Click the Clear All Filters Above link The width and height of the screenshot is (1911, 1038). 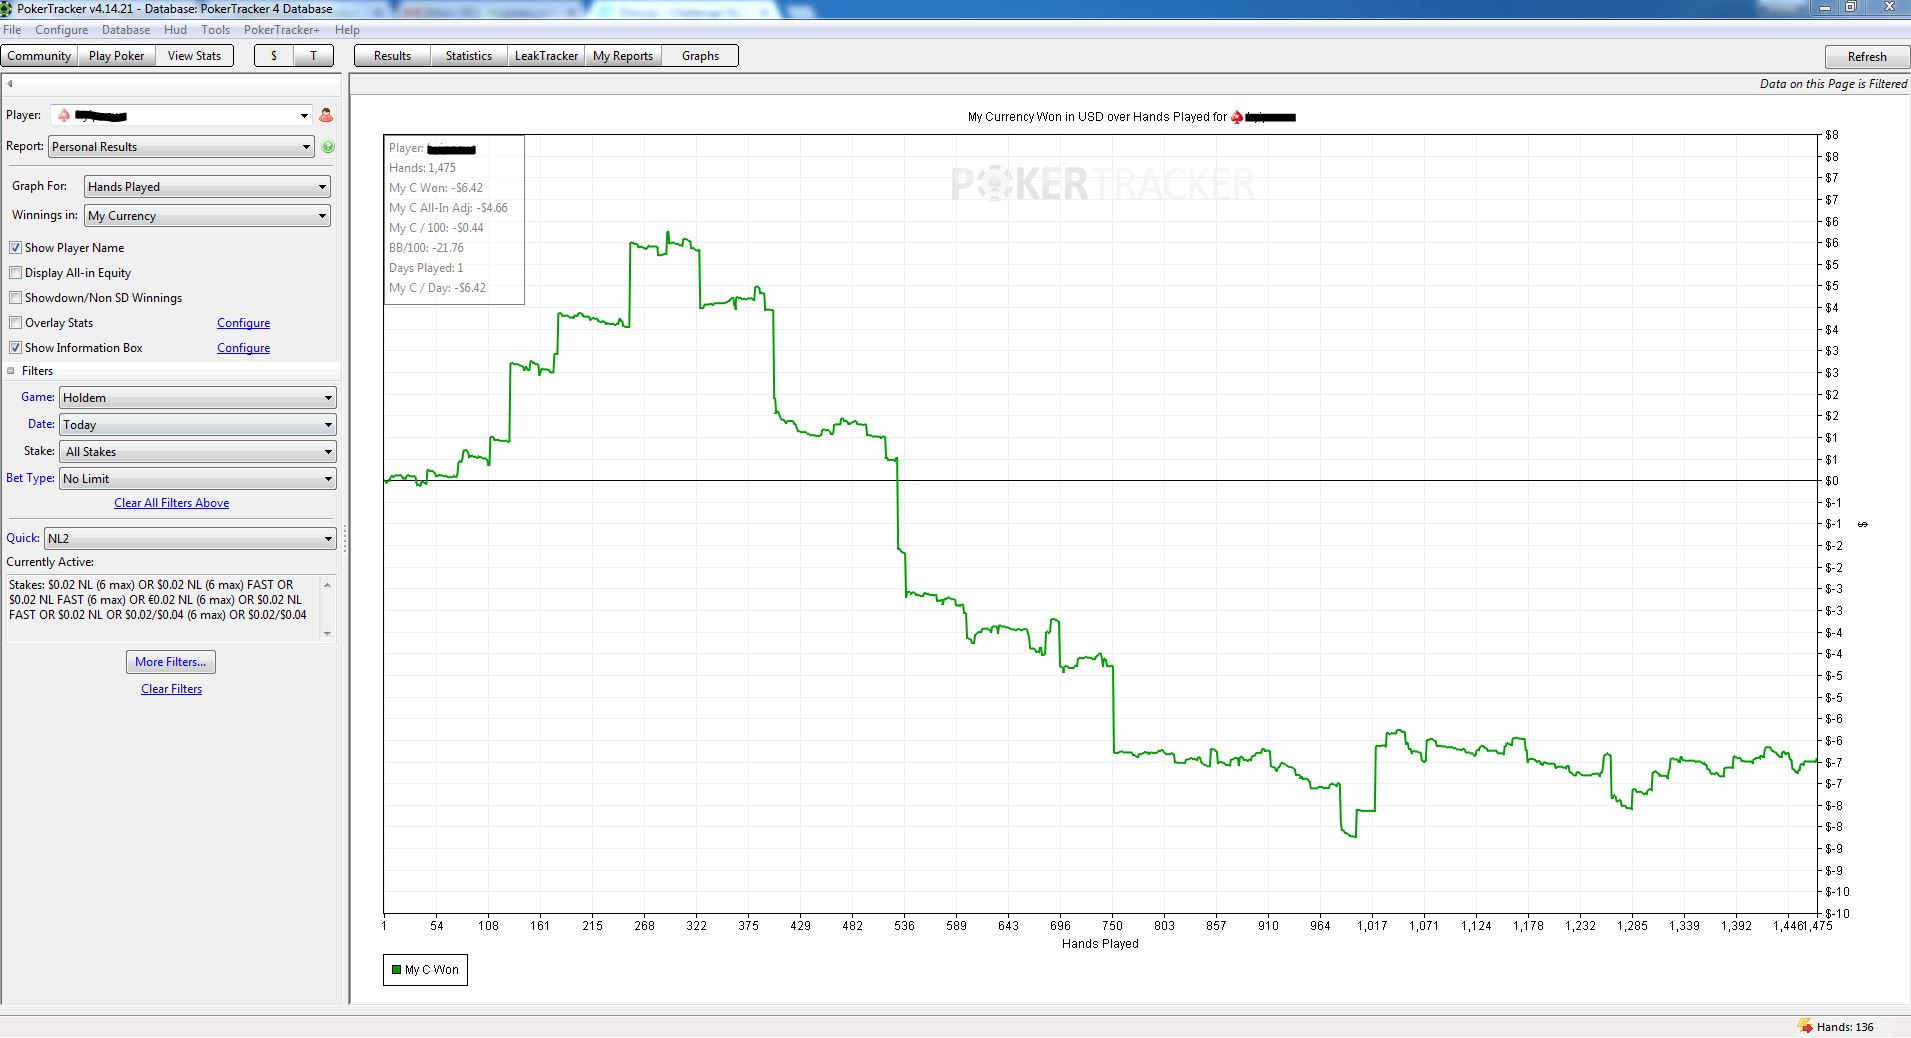pyautogui.click(x=172, y=503)
